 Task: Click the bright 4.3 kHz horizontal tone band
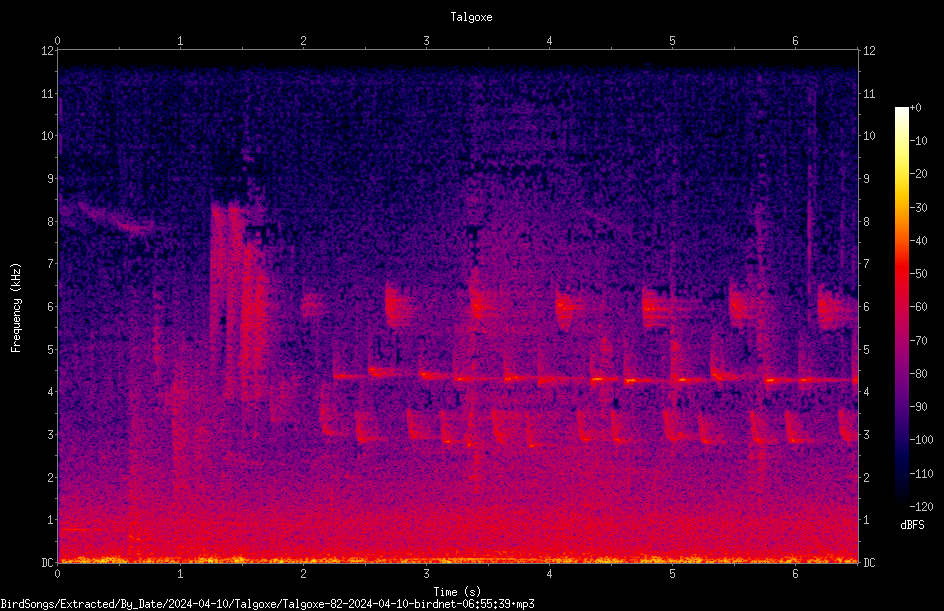(595, 377)
